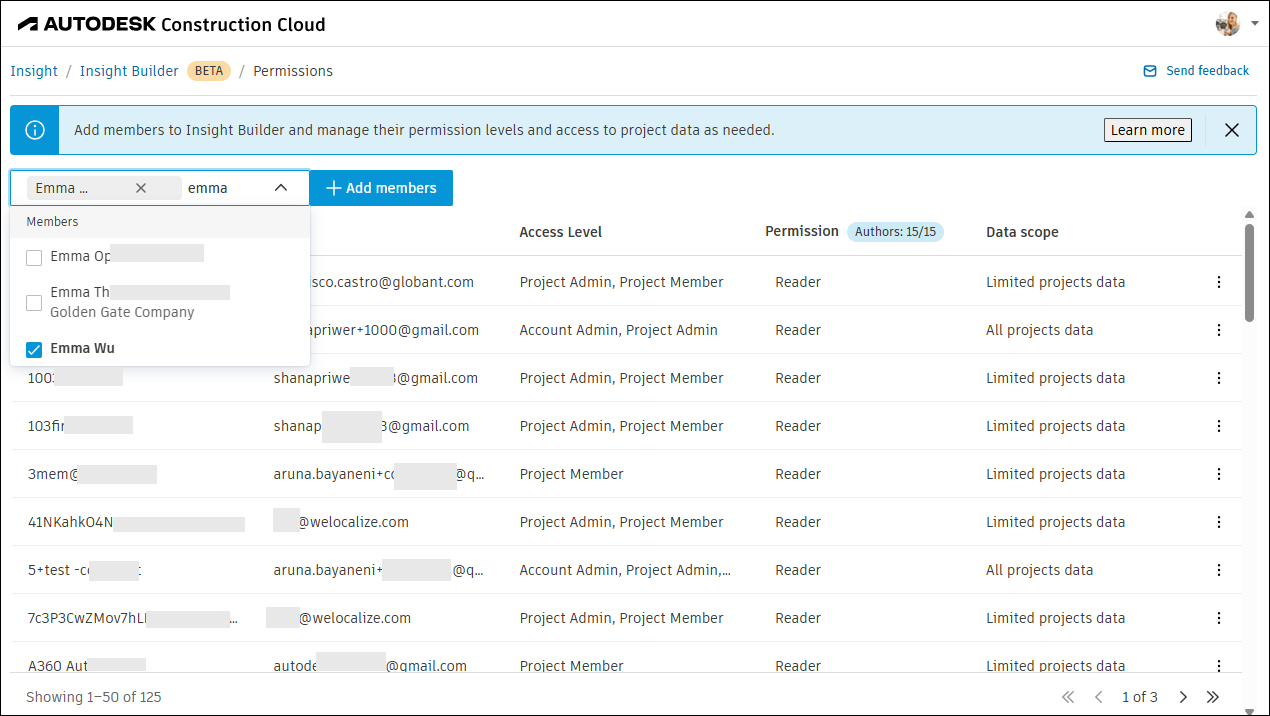1270x716 pixels.
Task: Click the envelope icon beside Send feedback
Action: point(1149,70)
